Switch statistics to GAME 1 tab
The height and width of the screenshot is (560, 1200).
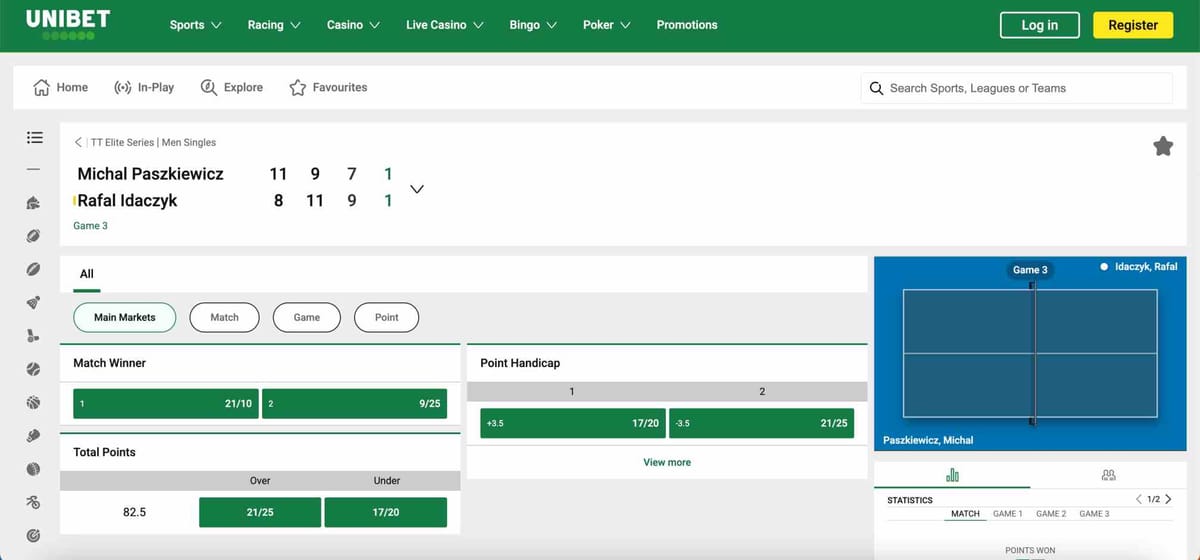pos(1007,514)
